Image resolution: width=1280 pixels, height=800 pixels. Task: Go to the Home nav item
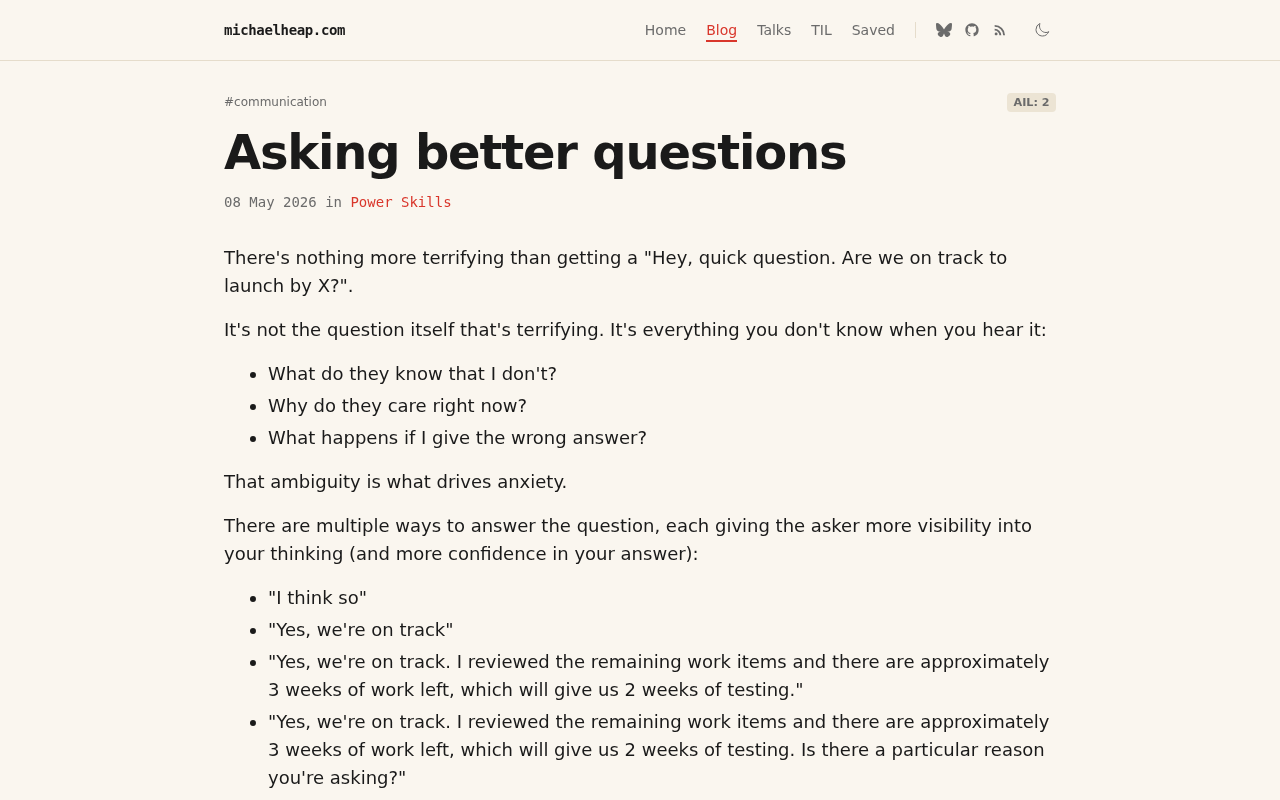pyautogui.click(x=665, y=30)
